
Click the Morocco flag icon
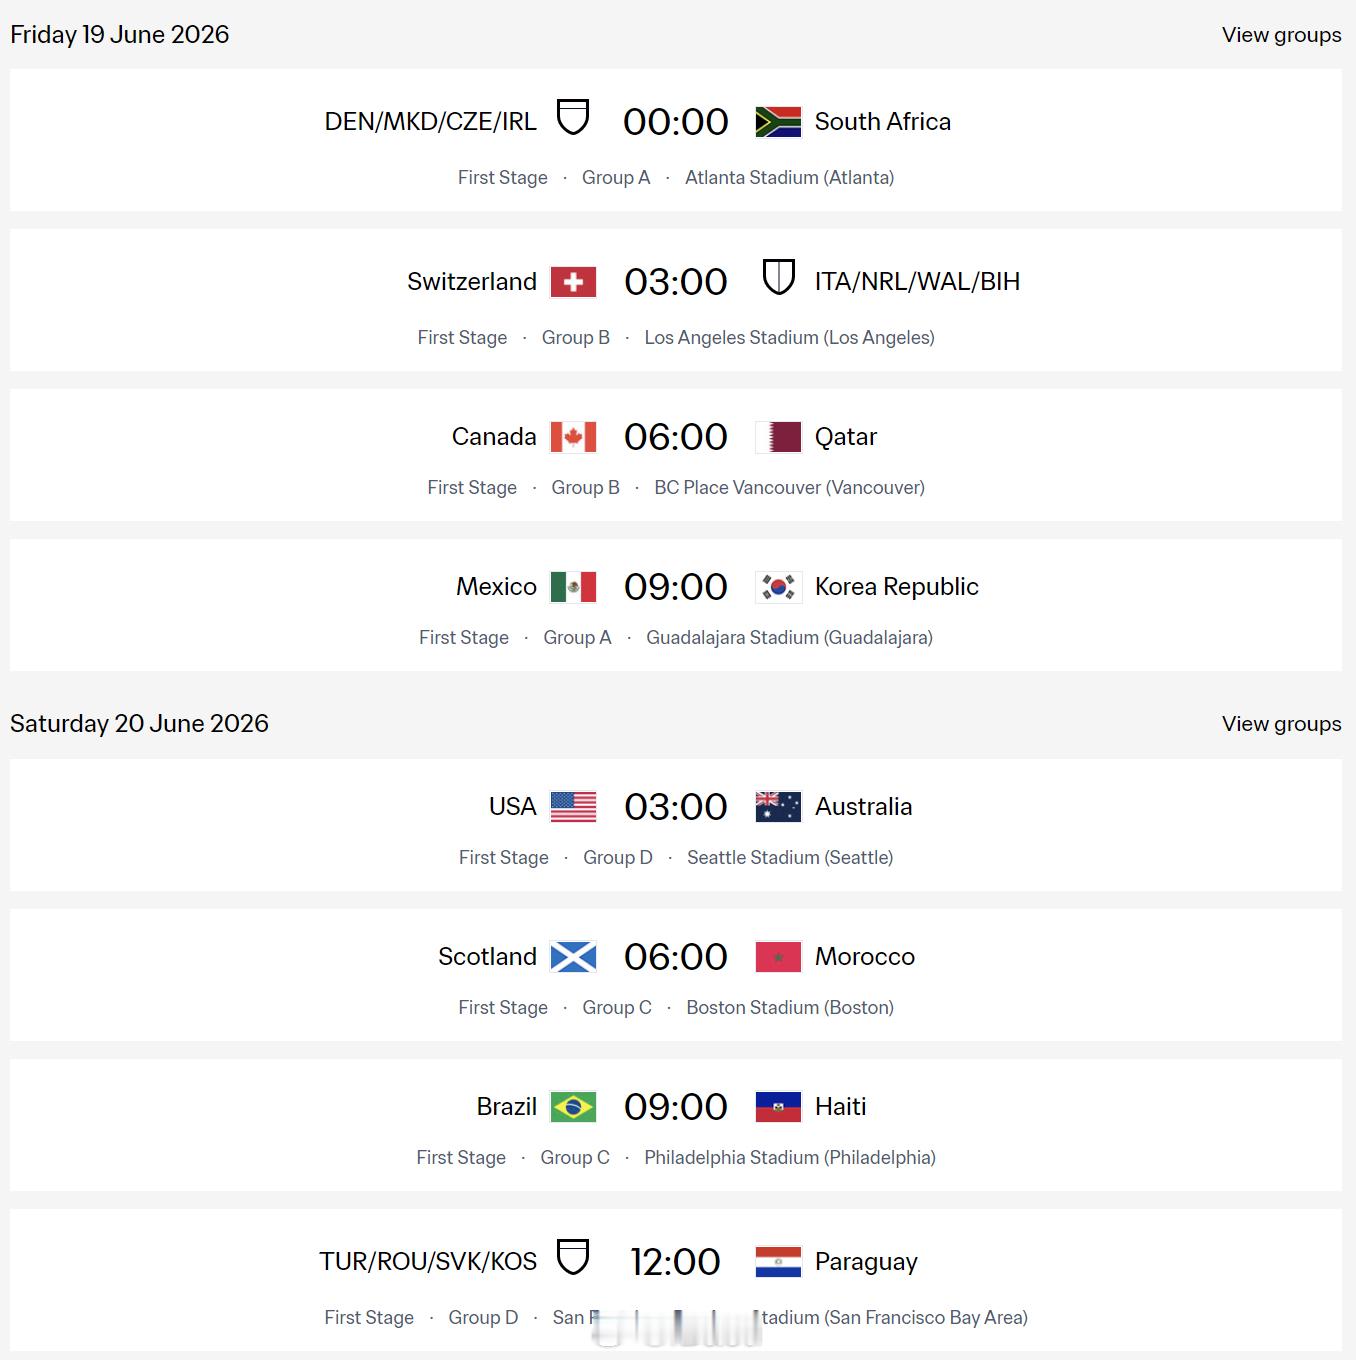(x=778, y=957)
